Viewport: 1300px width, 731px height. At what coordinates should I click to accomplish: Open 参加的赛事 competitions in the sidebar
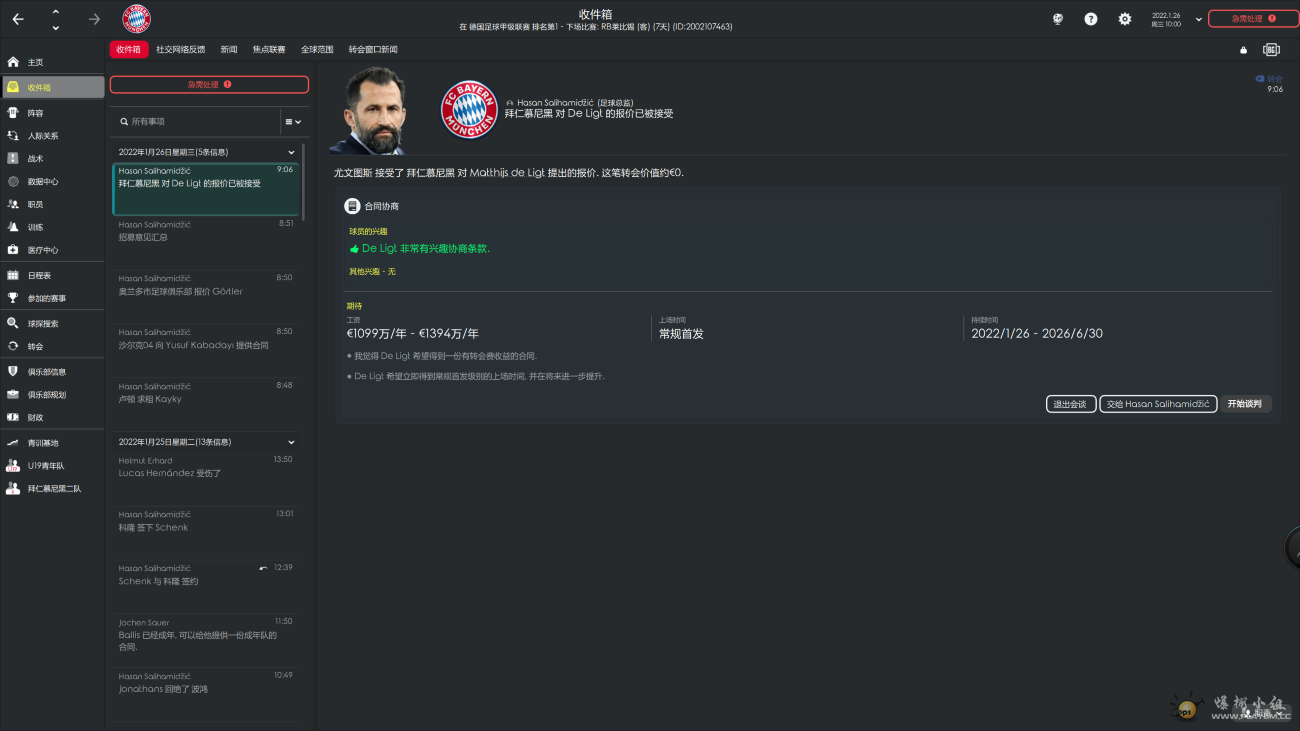52,298
